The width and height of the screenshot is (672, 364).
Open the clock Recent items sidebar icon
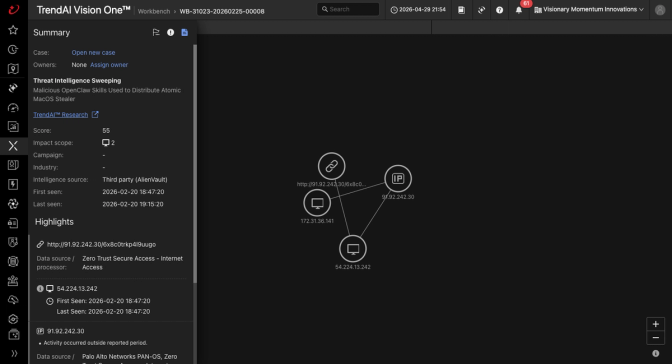(x=13, y=49)
